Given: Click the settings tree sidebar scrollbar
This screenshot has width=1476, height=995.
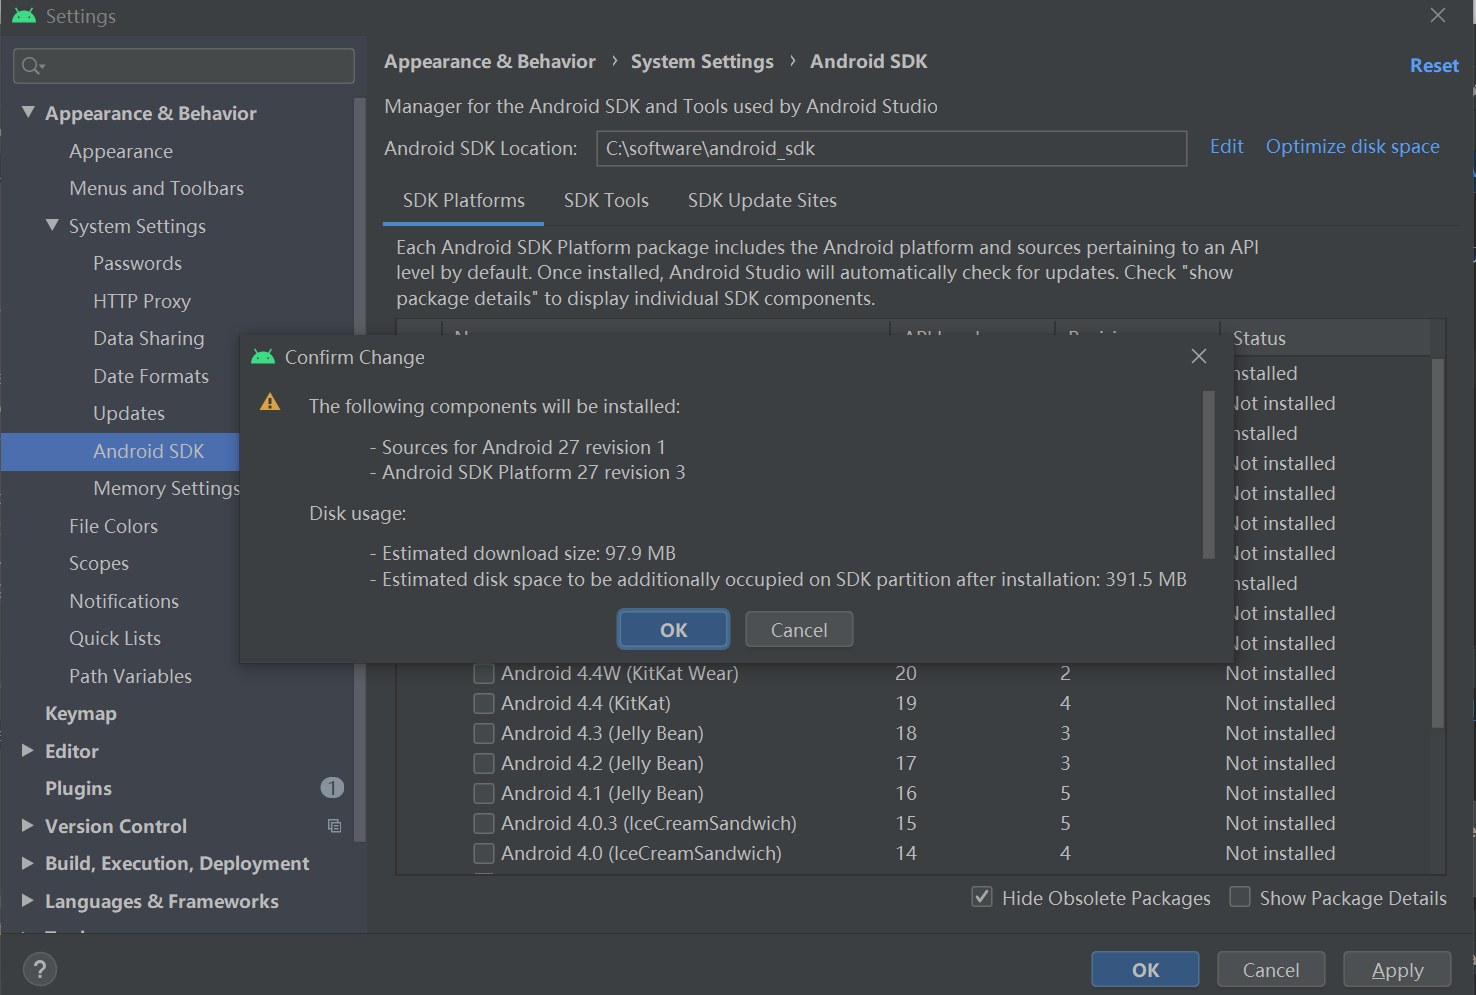Looking at the screenshot, I should coord(360,470).
